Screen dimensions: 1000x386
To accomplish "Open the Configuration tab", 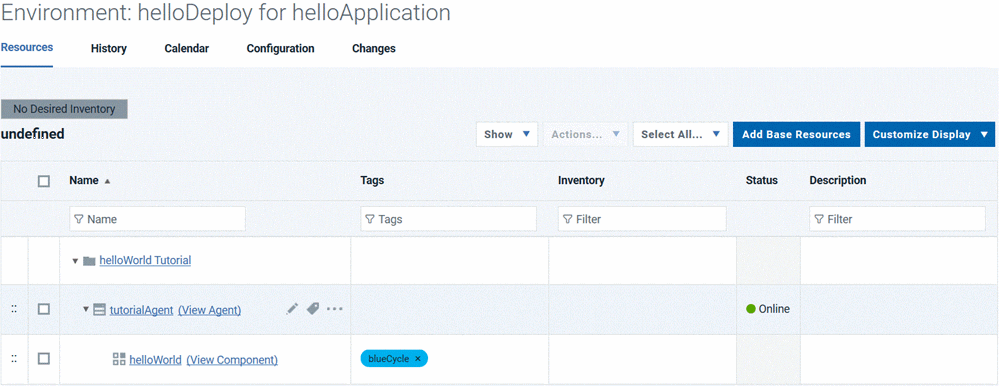I will click(281, 48).
